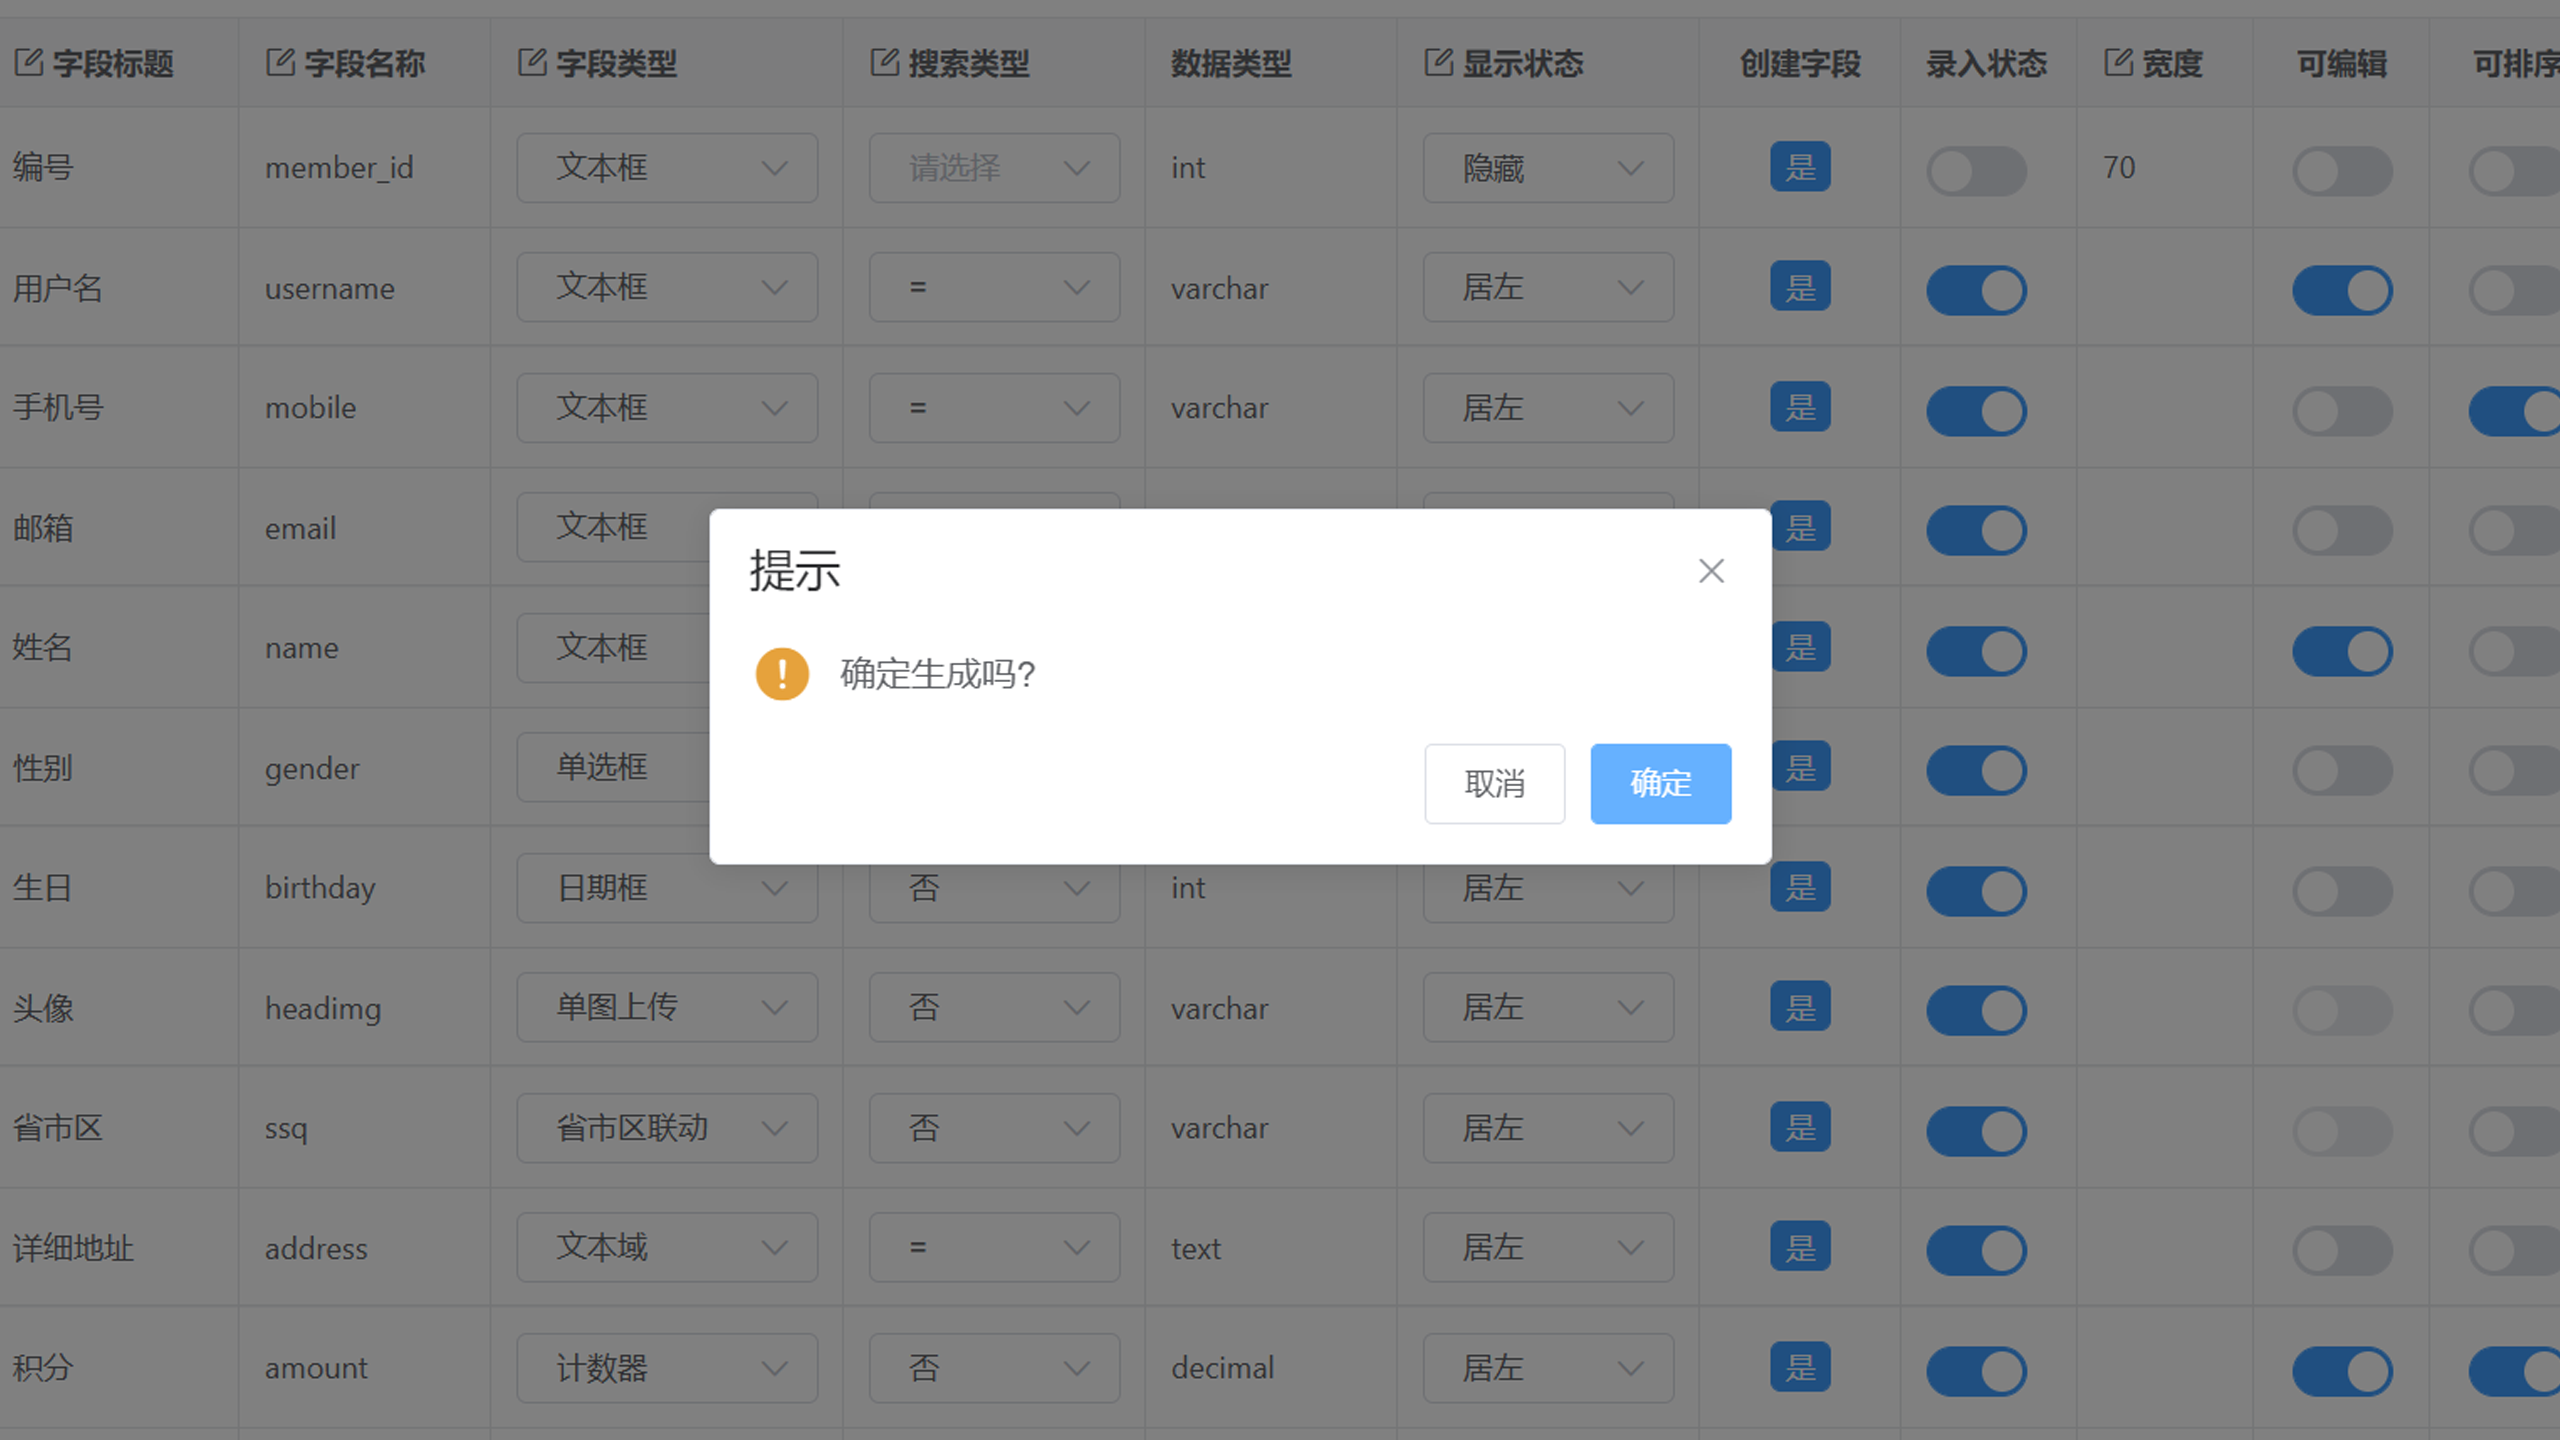Image resolution: width=2560 pixels, height=1440 pixels.
Task: Click edit icon beside 字段标题 header
Action: pos(29,63)
